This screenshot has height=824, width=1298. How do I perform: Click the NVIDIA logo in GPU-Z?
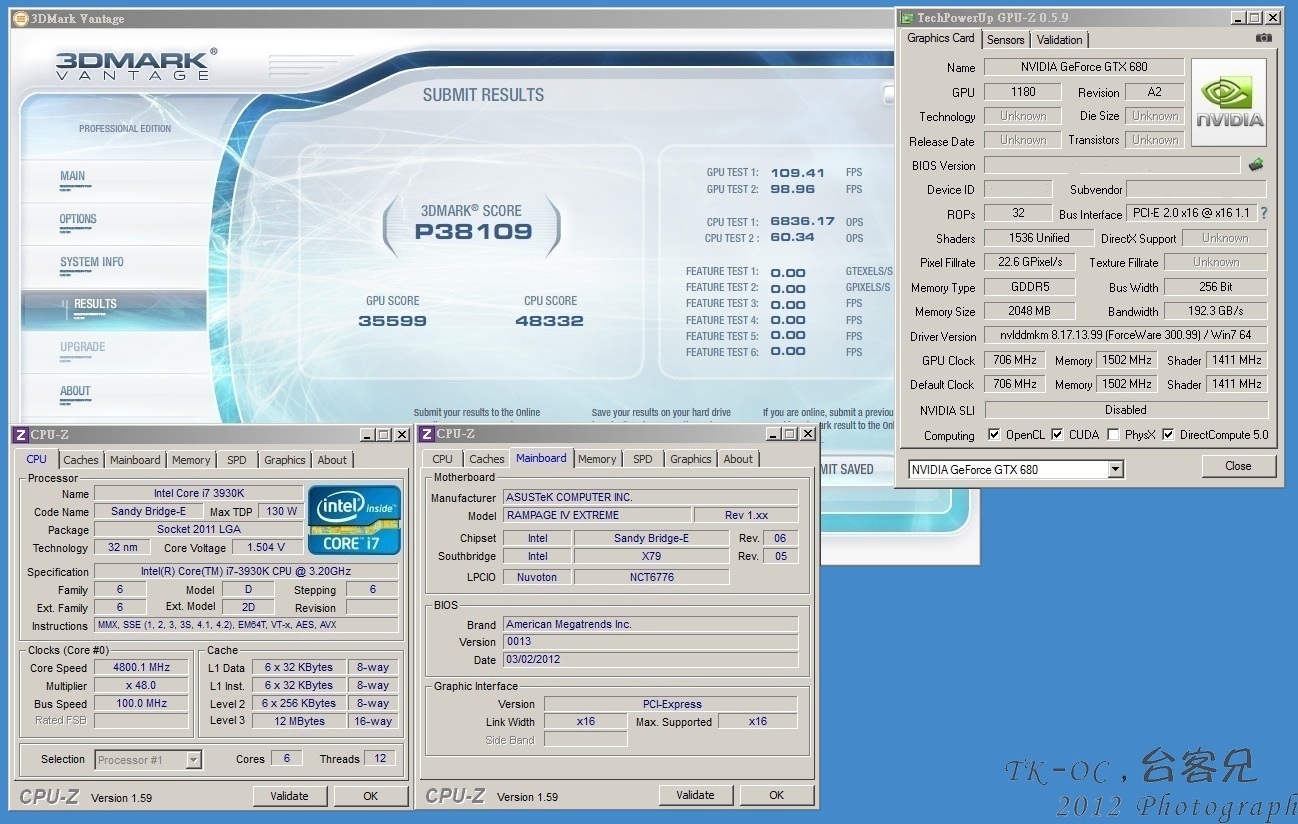pyautogui.click(x=1228, y=103)
